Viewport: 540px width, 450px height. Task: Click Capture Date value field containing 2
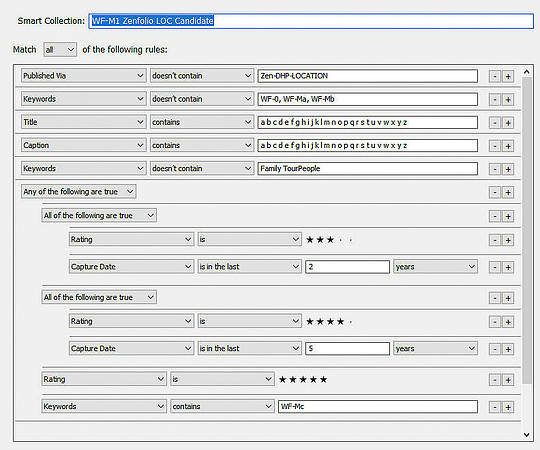click(347, 267)
